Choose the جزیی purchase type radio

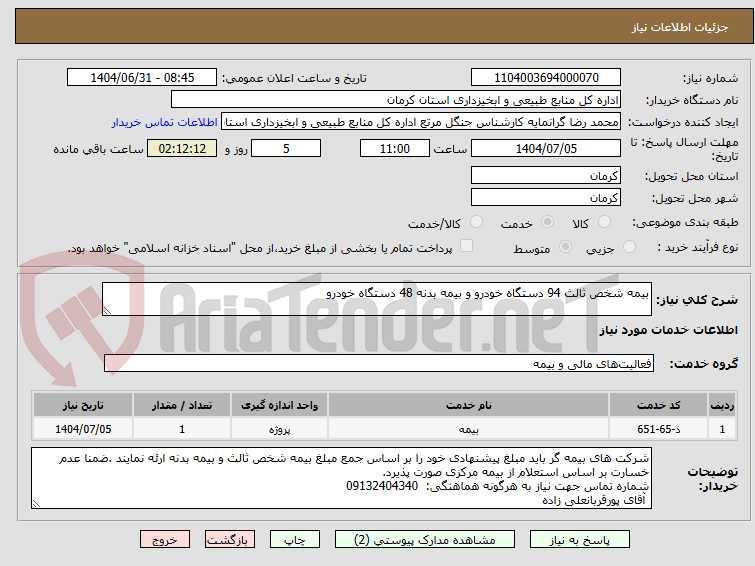629,247
